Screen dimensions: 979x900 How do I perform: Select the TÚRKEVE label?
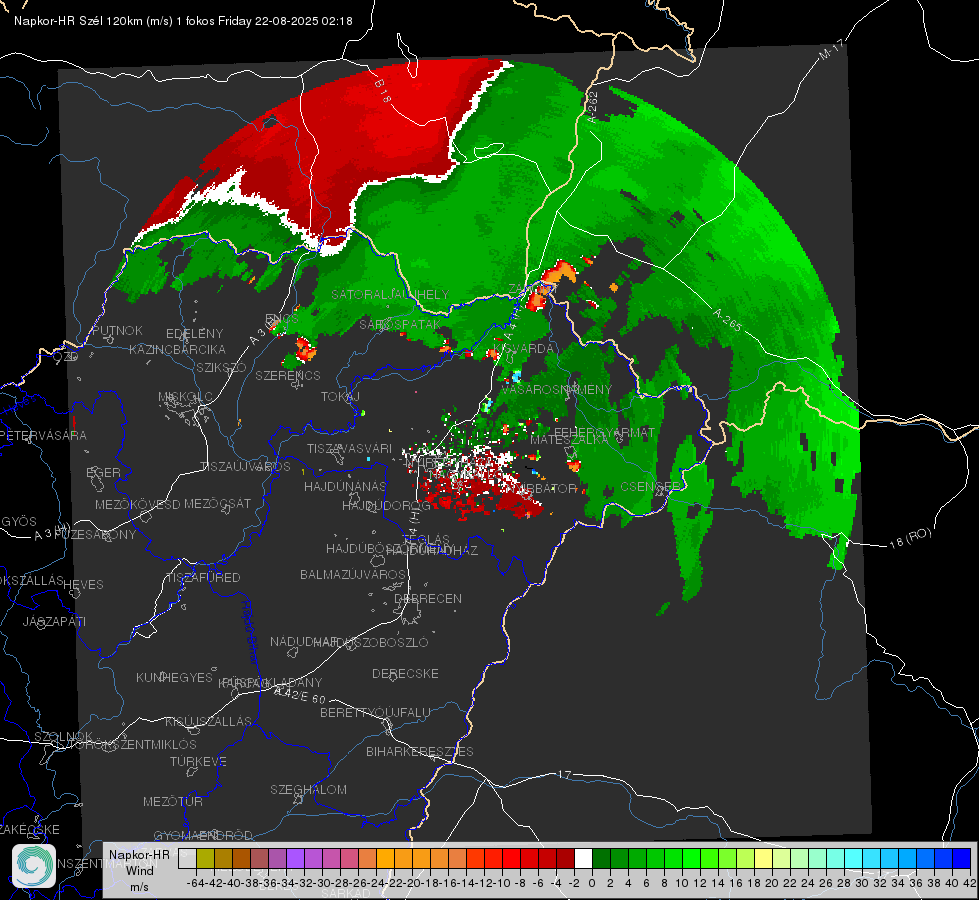pos(198,762)
